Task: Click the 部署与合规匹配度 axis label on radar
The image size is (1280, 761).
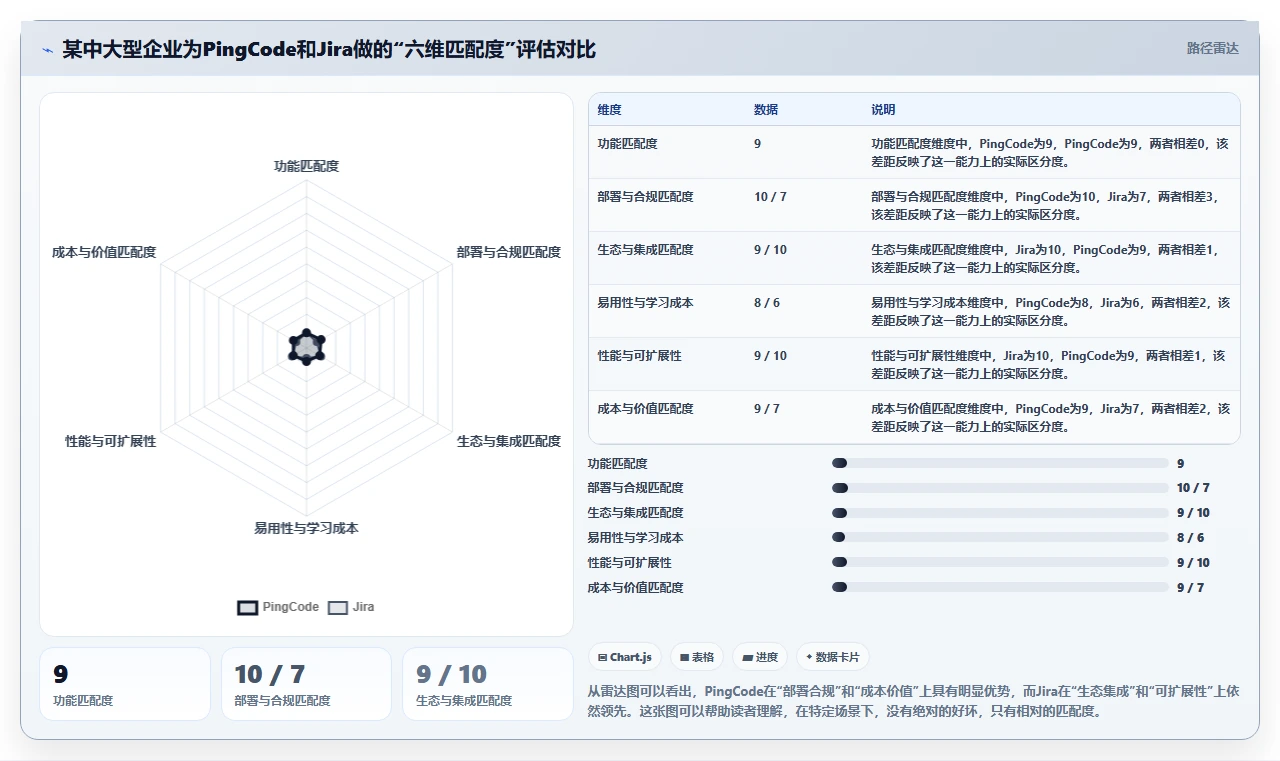Action: click(x=509, y=252)
